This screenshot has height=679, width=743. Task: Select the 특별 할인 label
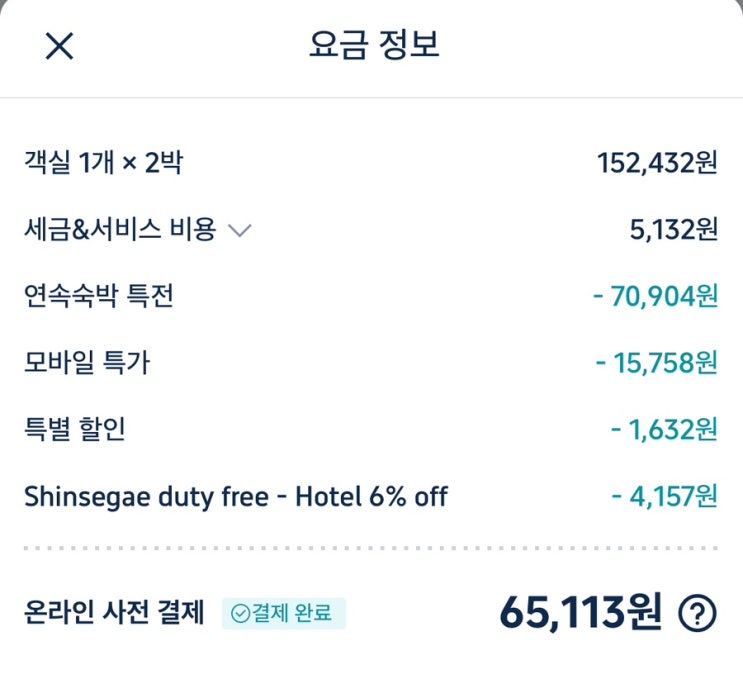coord(75,429)
